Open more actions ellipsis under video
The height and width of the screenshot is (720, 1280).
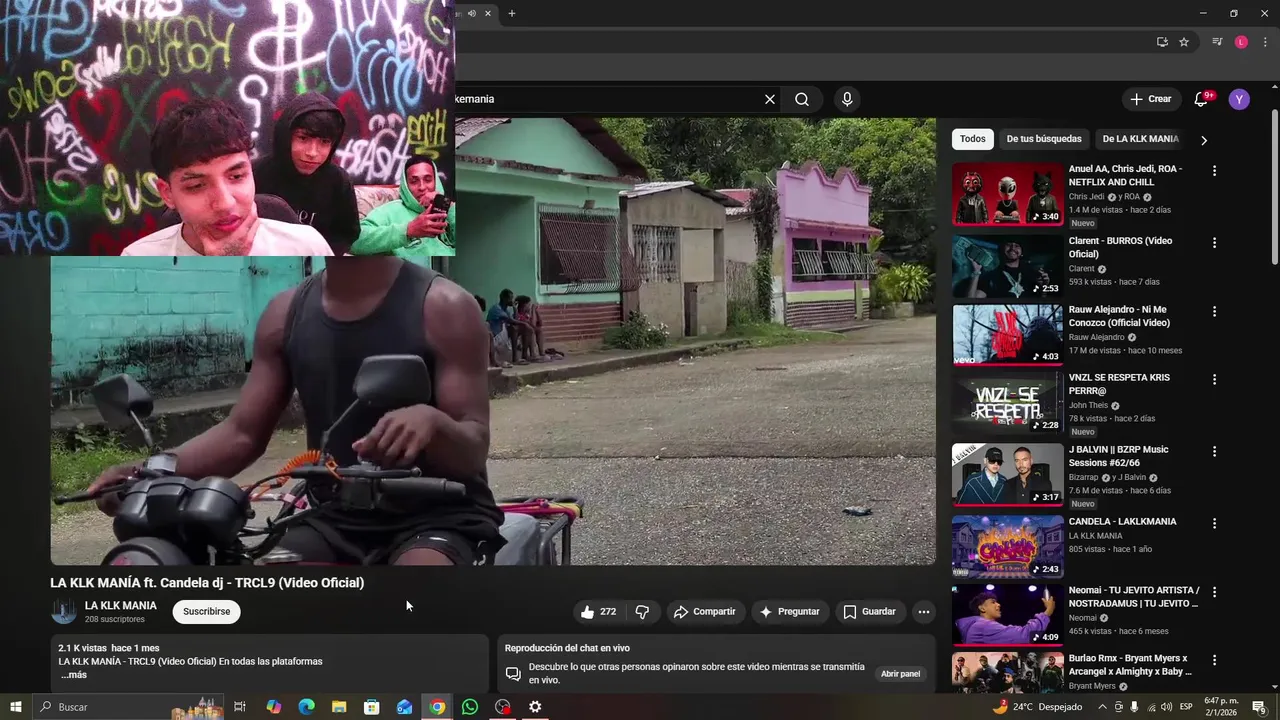[x=924, y=611]
